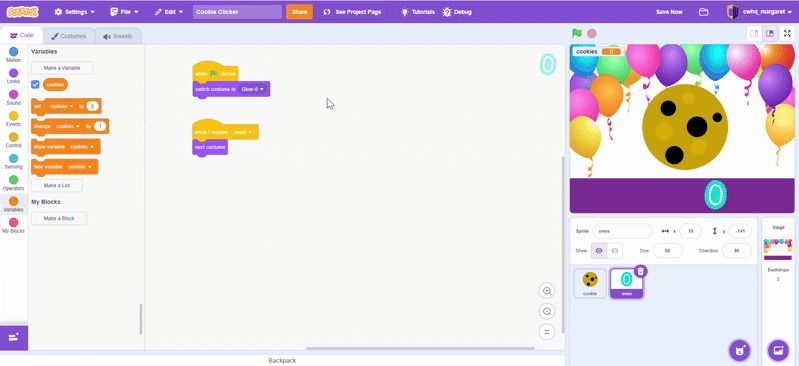Open the My Stuff folder icon

703,12
